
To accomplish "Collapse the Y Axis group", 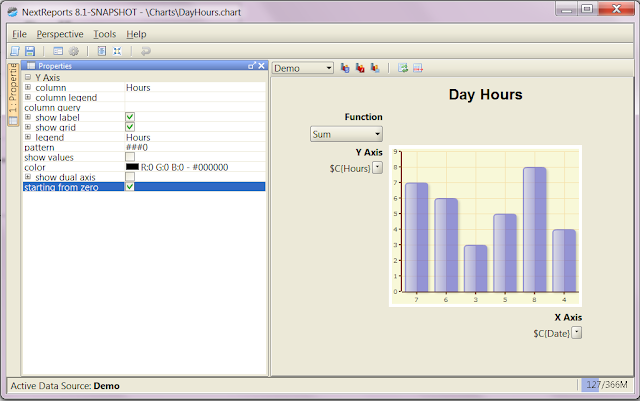I will (x=28, y=77).
